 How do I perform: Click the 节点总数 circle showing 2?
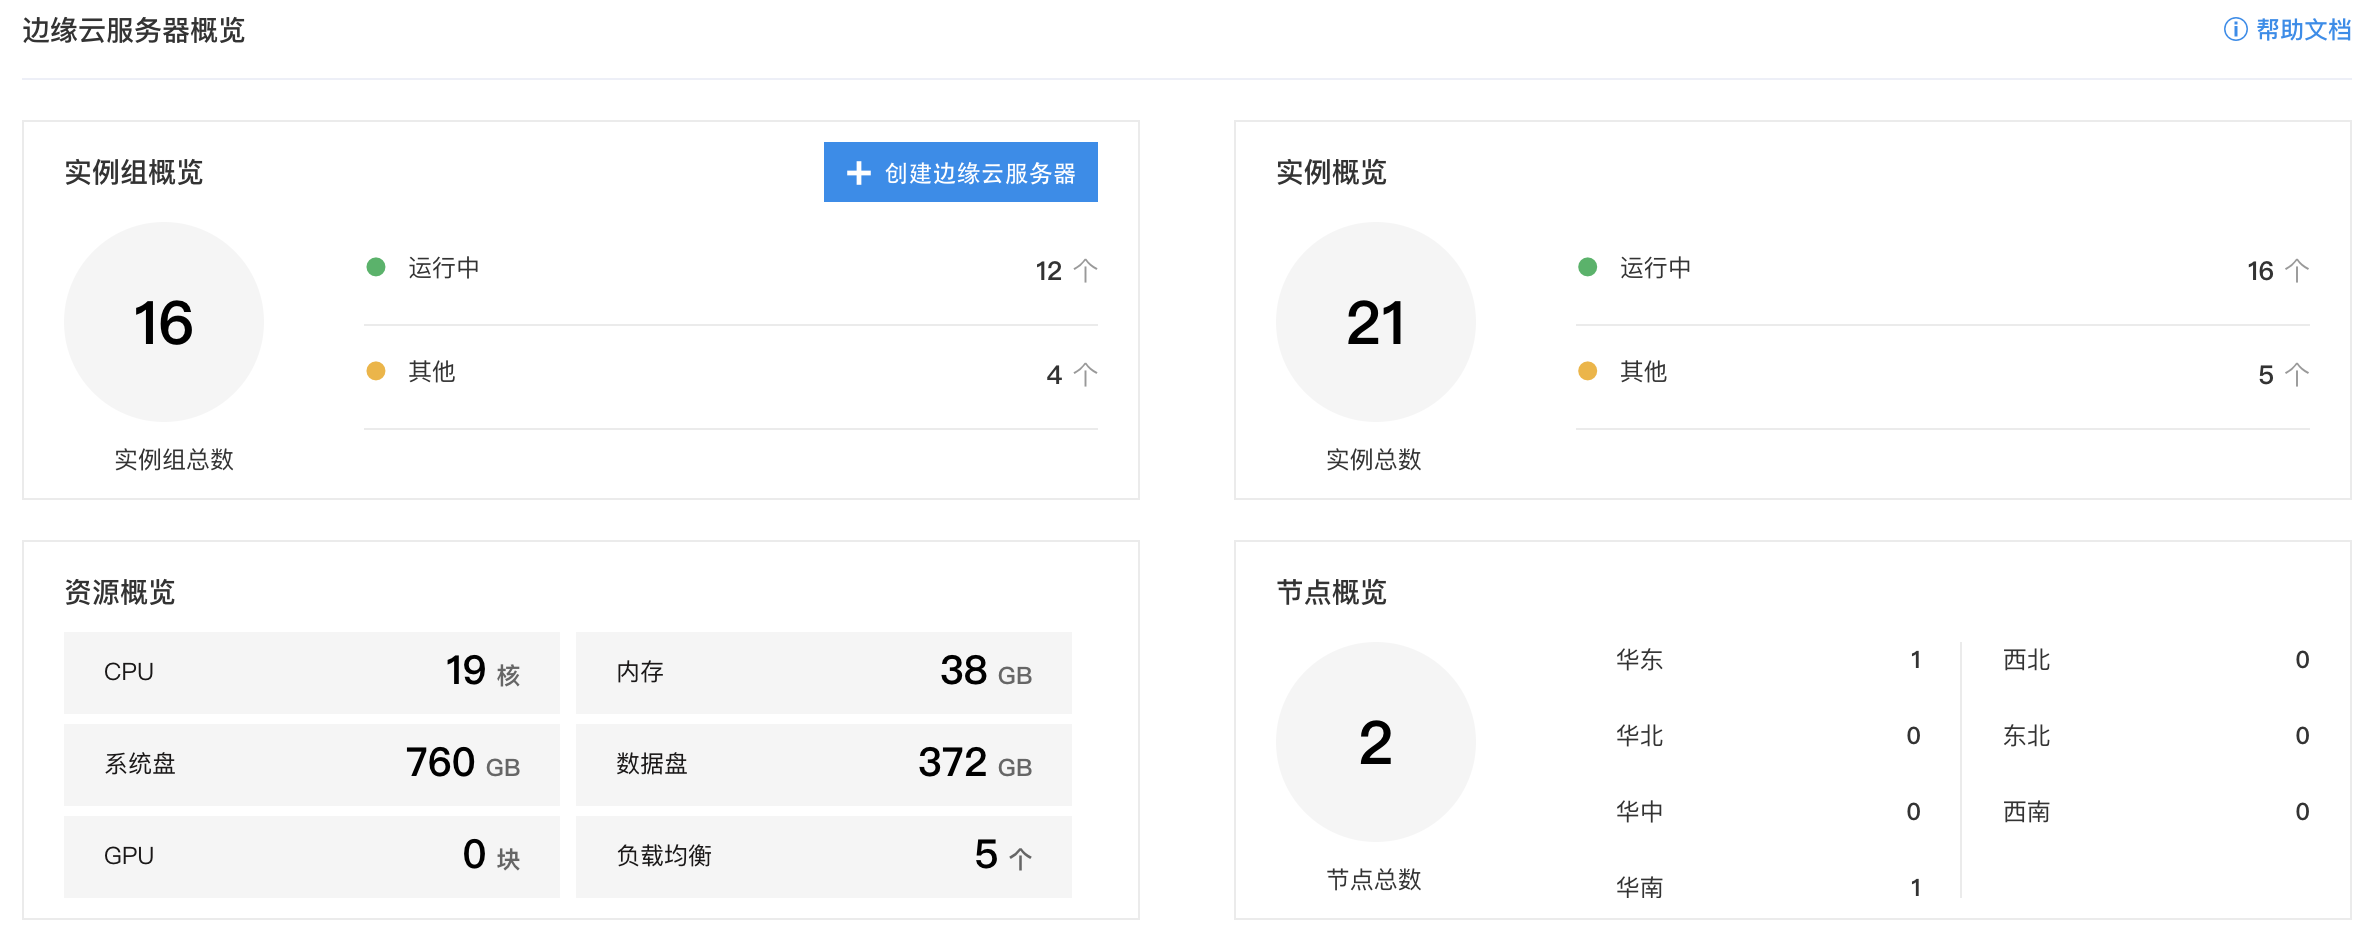[x=1375, y=742]
